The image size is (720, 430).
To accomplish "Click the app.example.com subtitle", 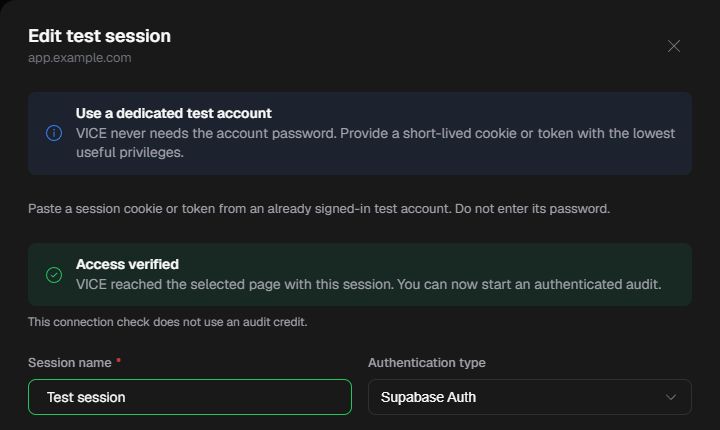I will click(79, 58).
